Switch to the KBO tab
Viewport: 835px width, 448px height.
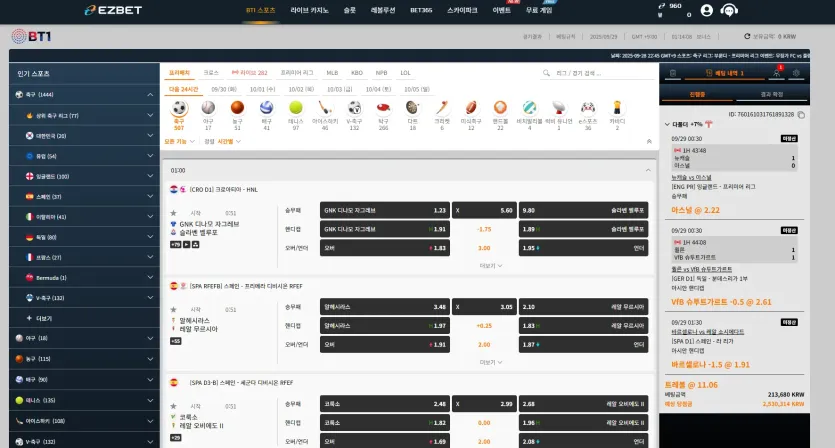357,73
